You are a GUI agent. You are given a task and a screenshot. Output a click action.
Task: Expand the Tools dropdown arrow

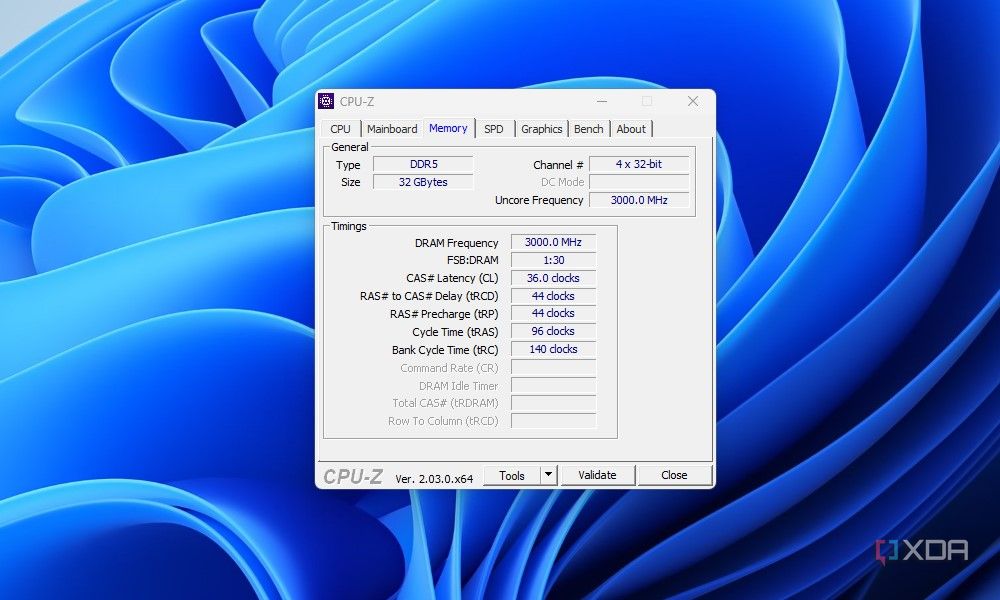(548, 476)
